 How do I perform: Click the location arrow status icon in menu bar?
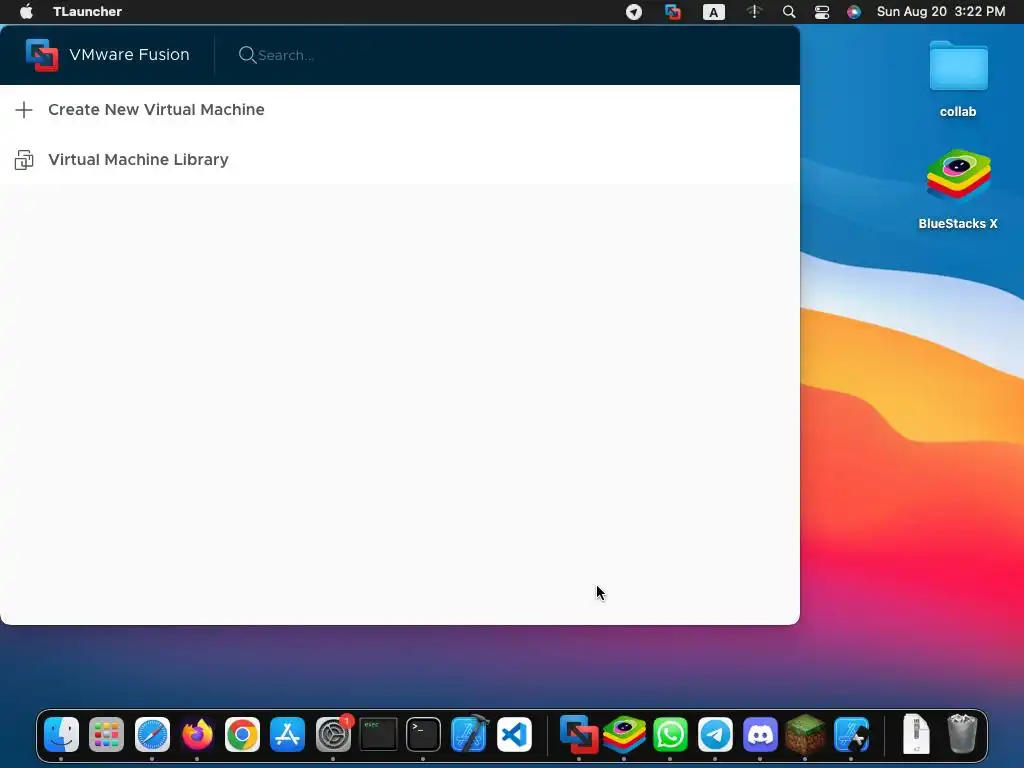click(633, 12)
